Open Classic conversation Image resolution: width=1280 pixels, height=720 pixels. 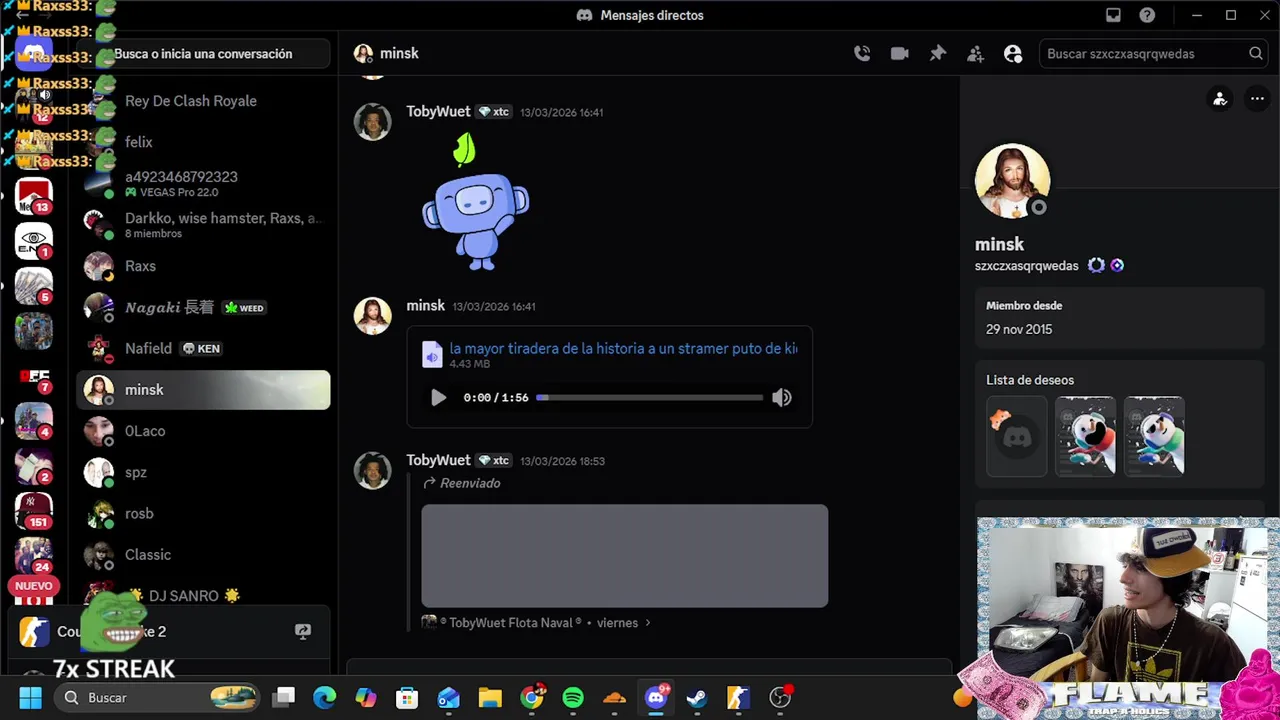tap(203, 555)
